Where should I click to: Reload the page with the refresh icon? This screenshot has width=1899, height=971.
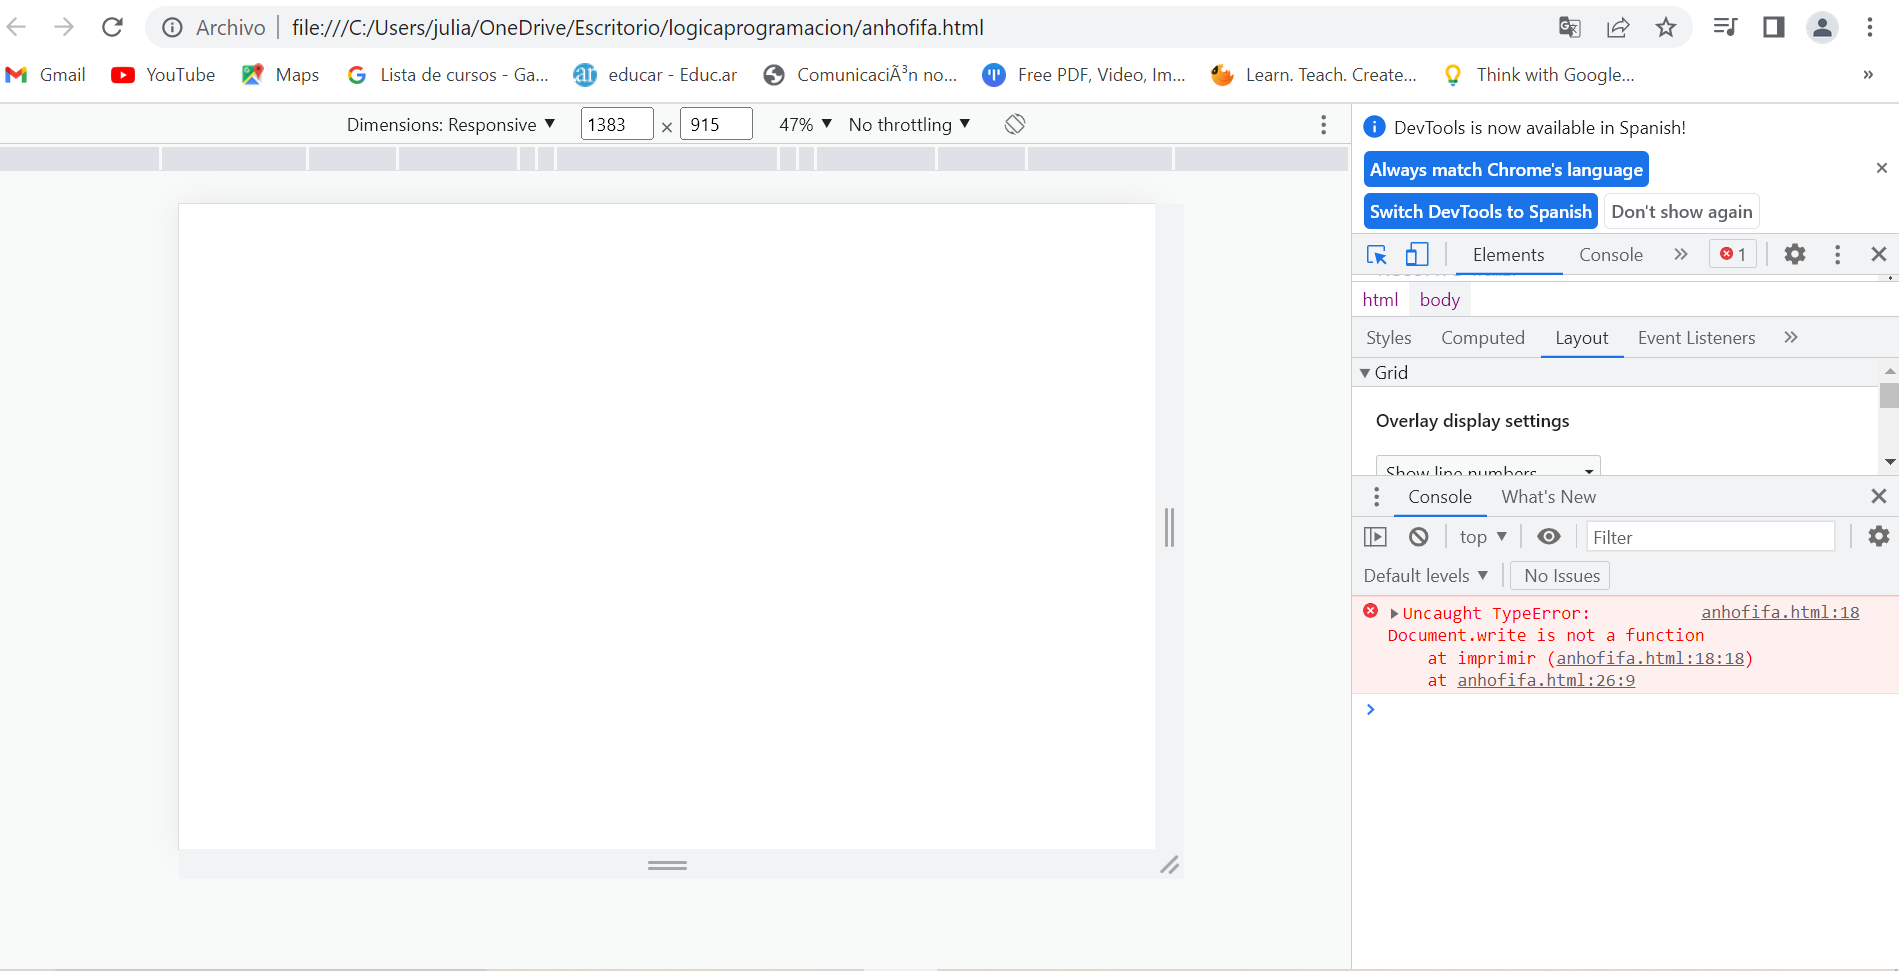click(x=112, y=27)
